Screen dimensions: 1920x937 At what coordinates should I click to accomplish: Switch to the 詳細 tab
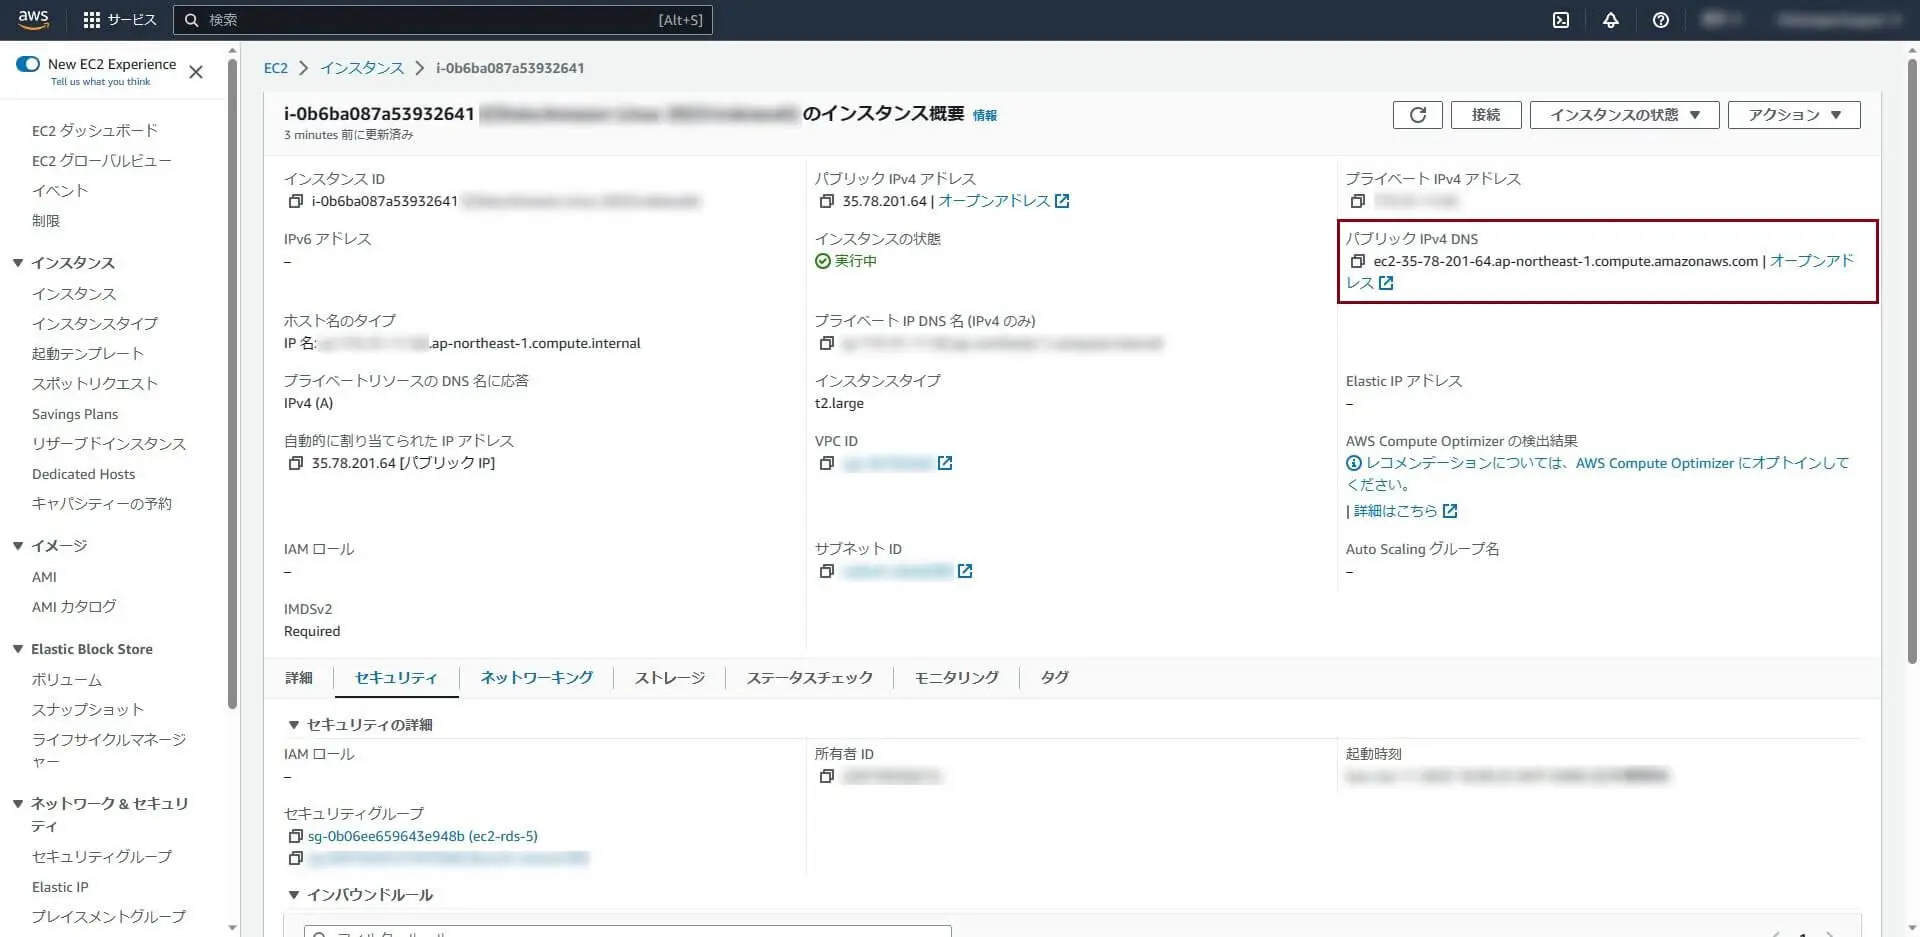coord(299,678)
